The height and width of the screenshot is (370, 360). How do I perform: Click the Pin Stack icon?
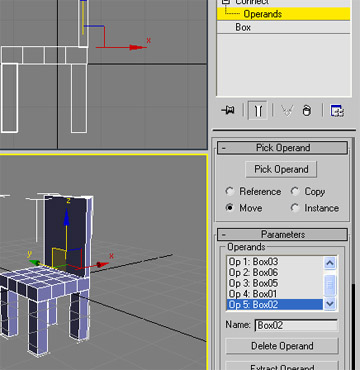point(228,110)
